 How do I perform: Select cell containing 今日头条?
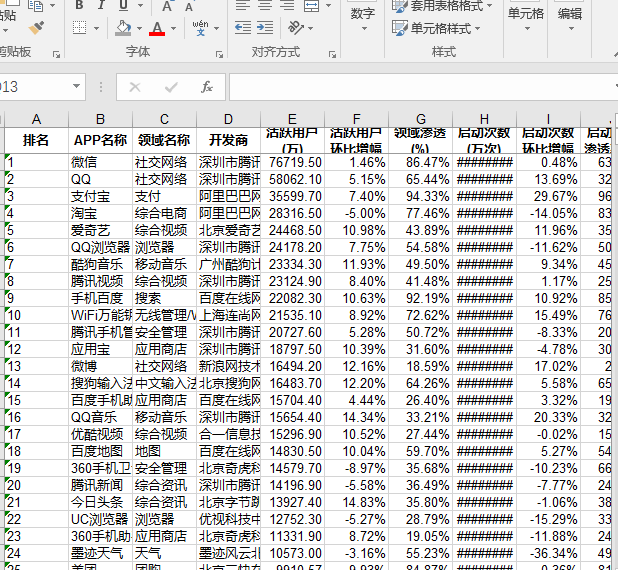[x=101, y=502]
